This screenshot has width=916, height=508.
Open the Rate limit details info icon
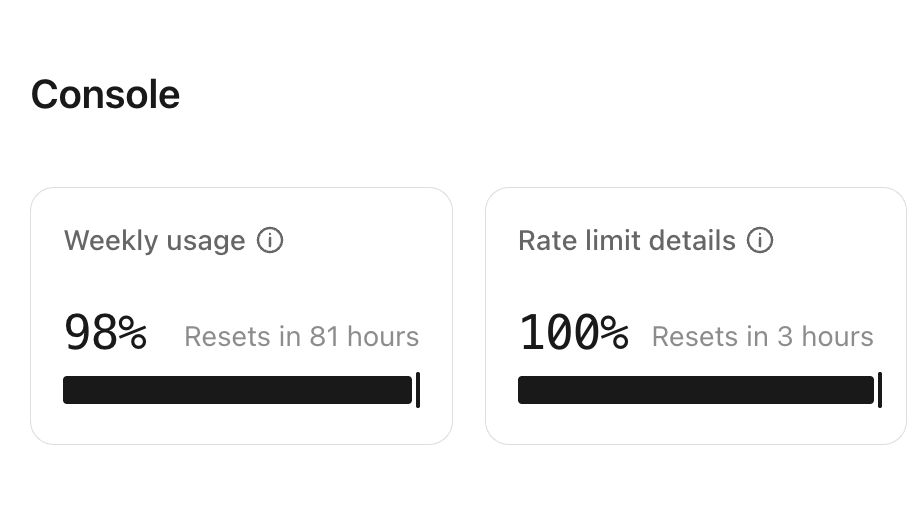(x=760, y=241)
